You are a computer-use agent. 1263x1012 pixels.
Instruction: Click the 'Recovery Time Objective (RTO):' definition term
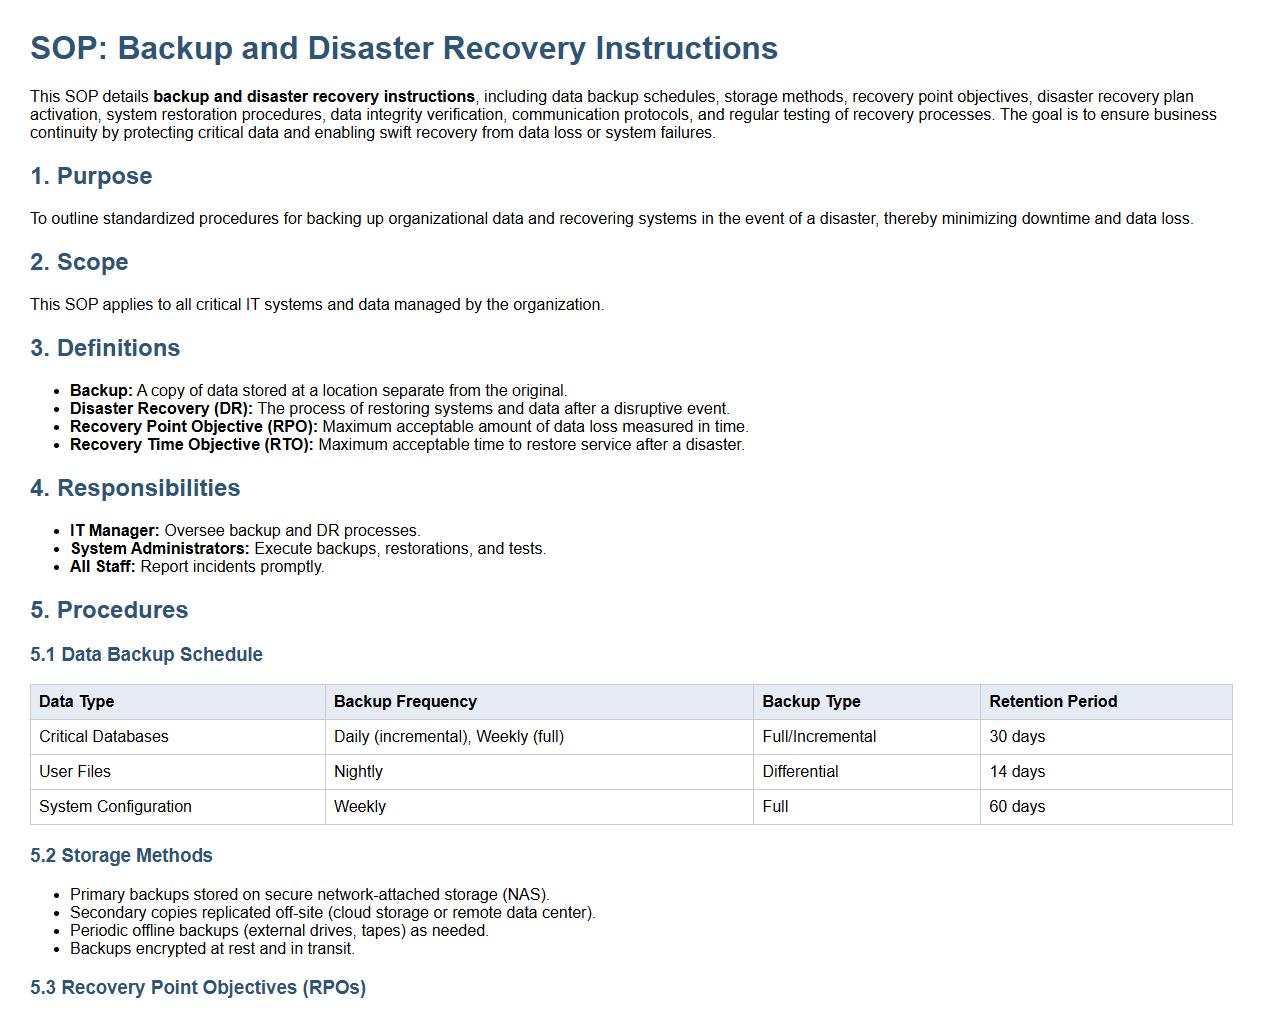192,444
